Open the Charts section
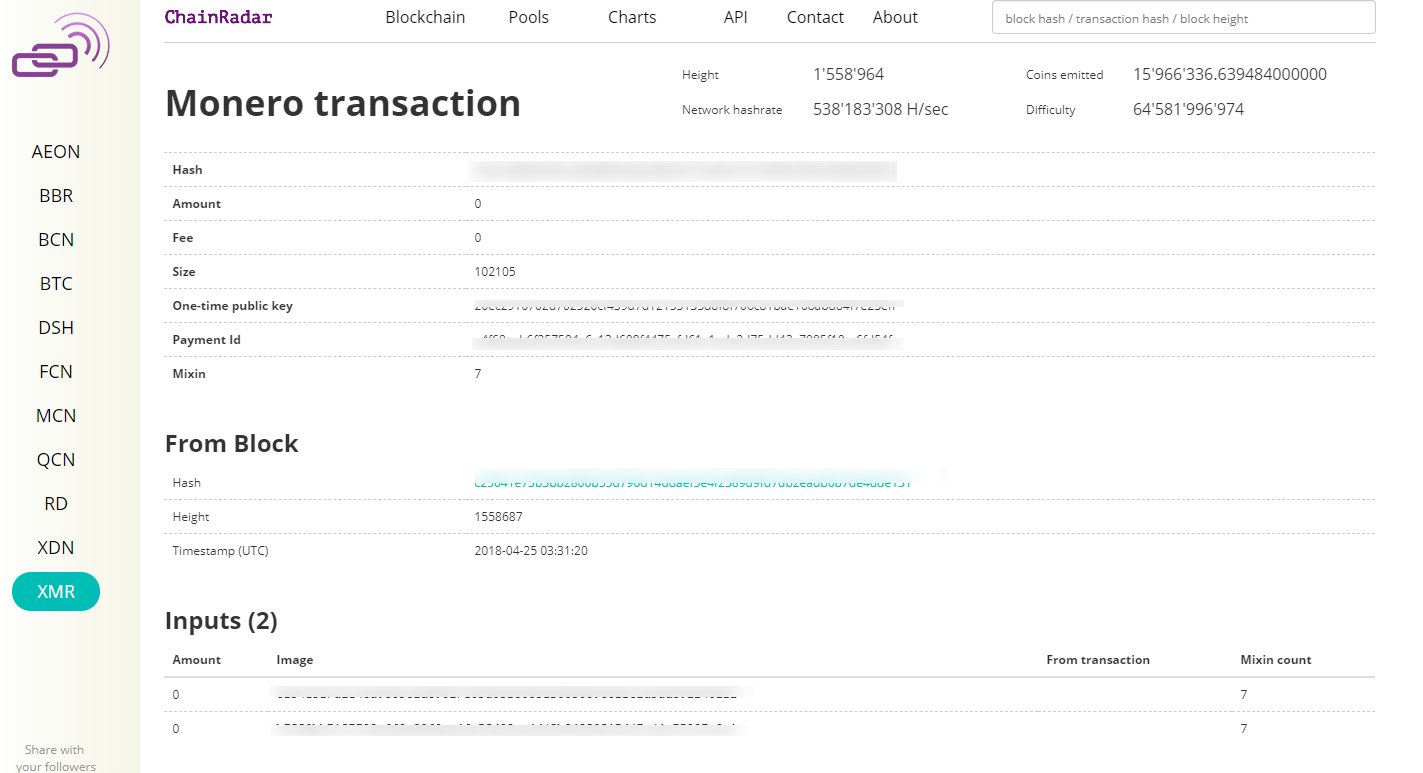The image size is (1423, 773). (x=632, y=17)
